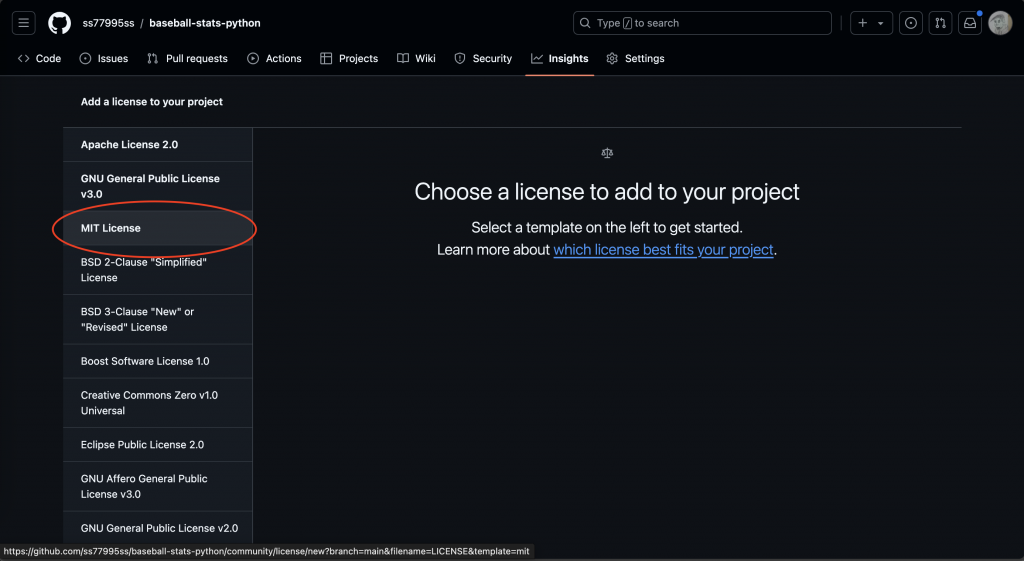Switch to the Issues tab
This screenshot has height=561, width=1024.
pyautogui.click(x=104, y=58)
